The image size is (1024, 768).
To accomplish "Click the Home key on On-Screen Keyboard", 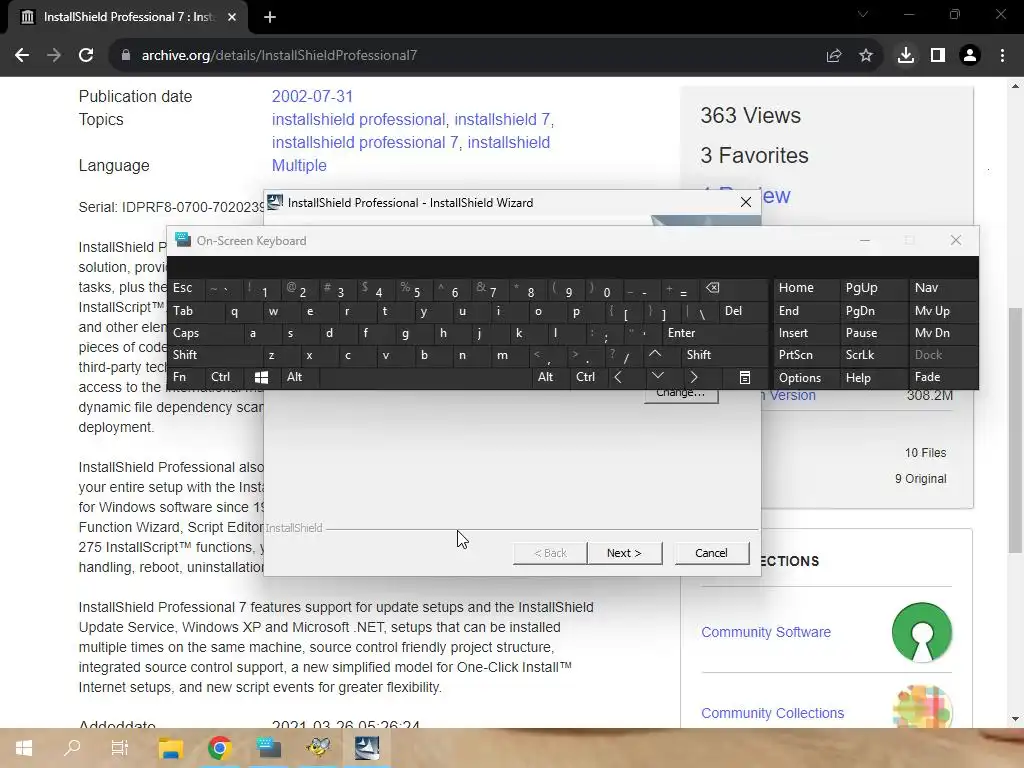I will (x=805, y=289).
